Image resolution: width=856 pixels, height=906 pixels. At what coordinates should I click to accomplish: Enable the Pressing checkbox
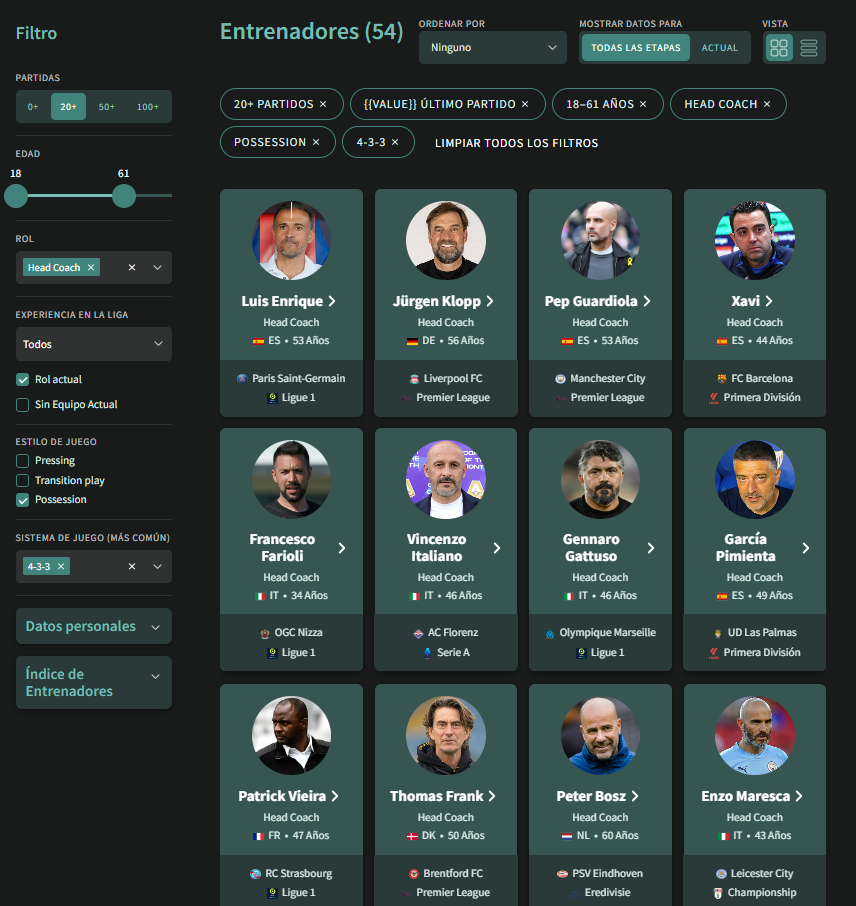click(x=23, y=461)
